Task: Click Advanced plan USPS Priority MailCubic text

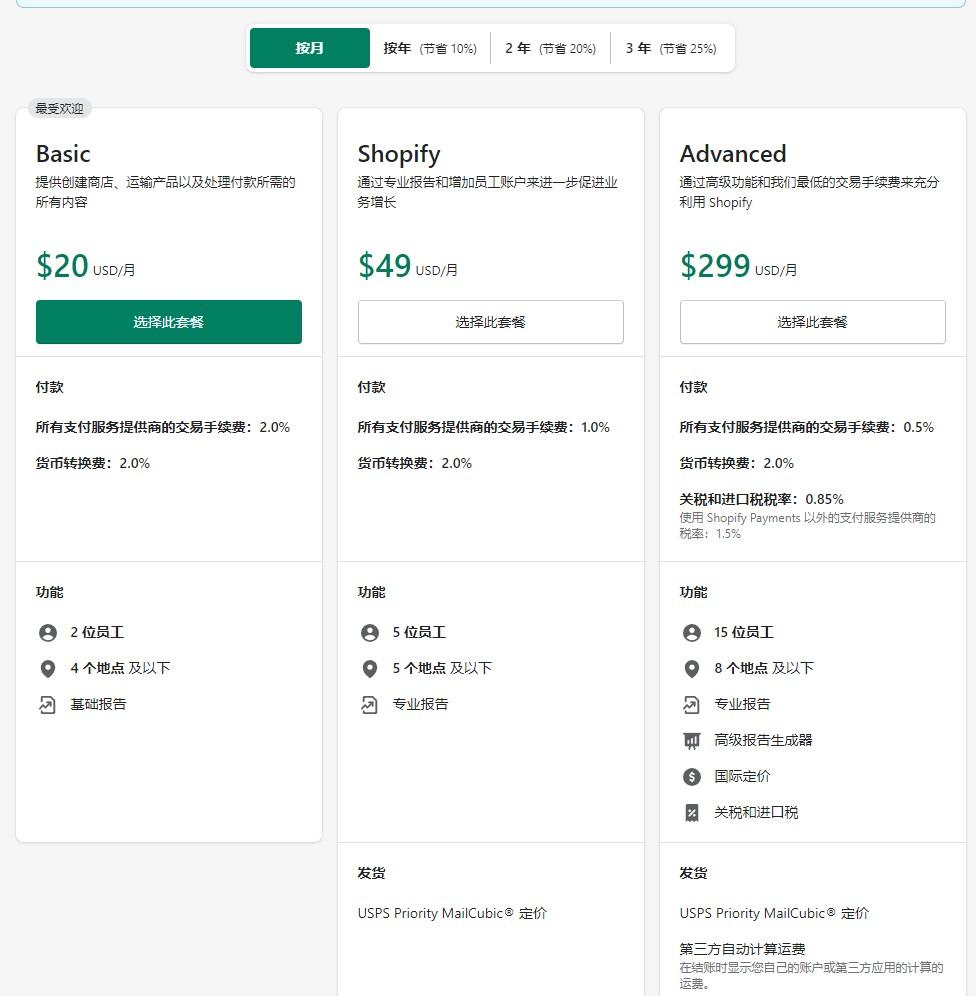Action: (x=774, y=913)
